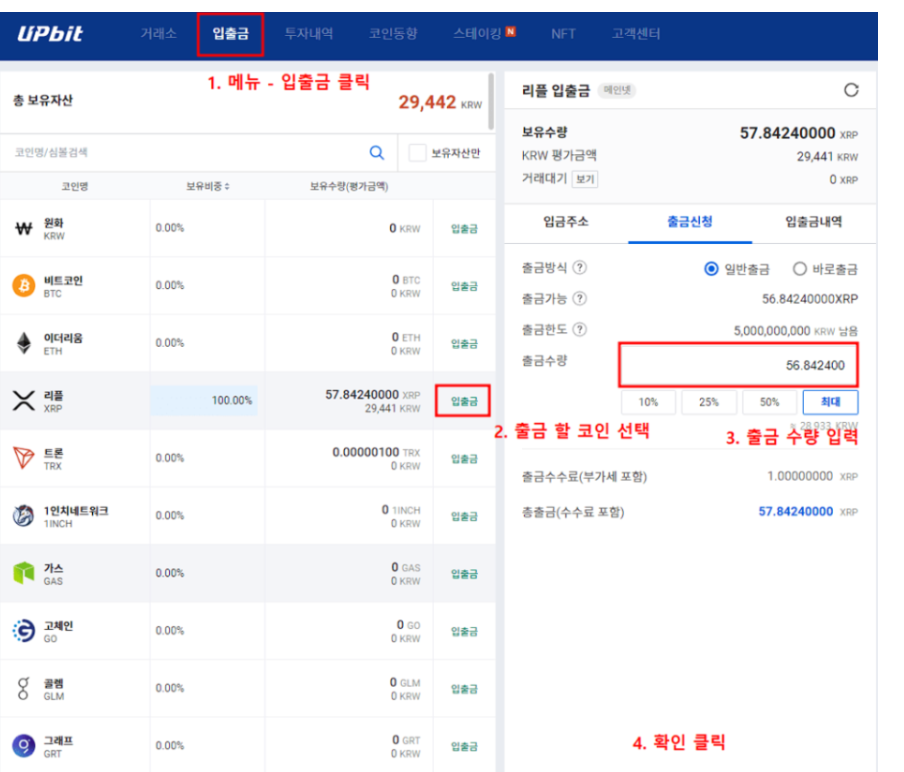
Task: Click the 메인넷 badge
Action: click(616, 91)
